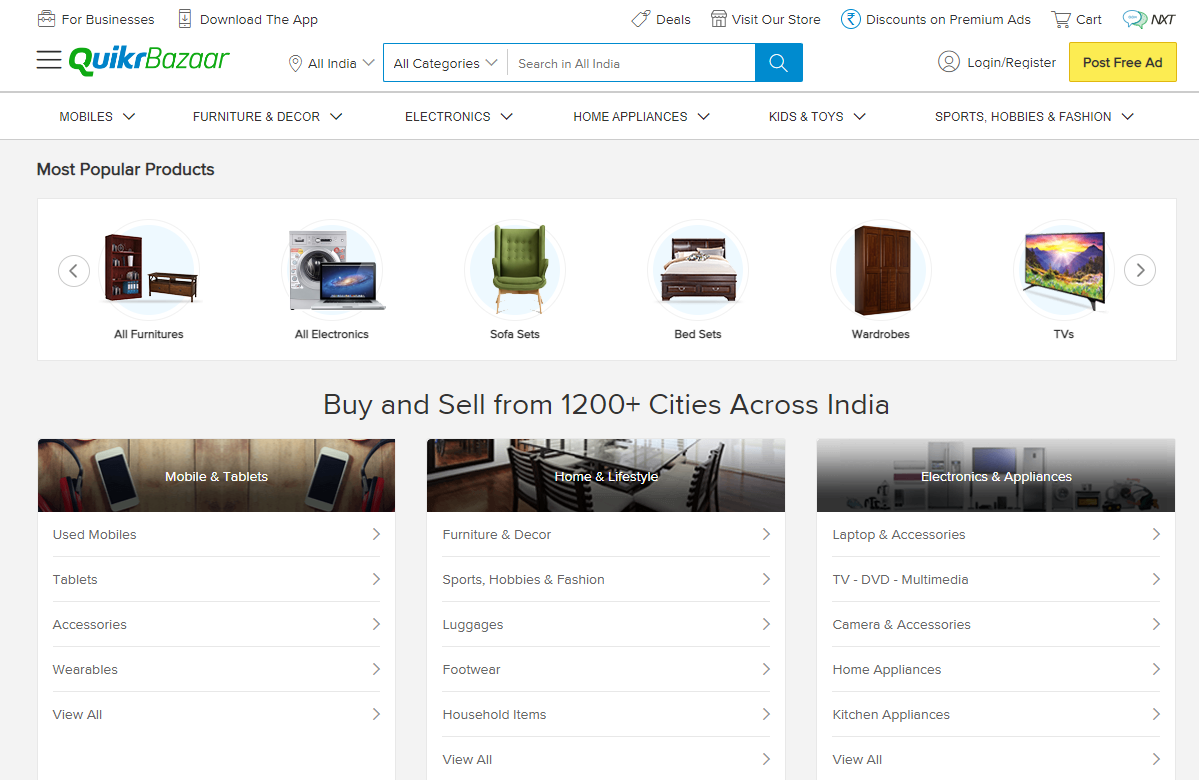Click the Download The App phone icon

coord(184,19)
